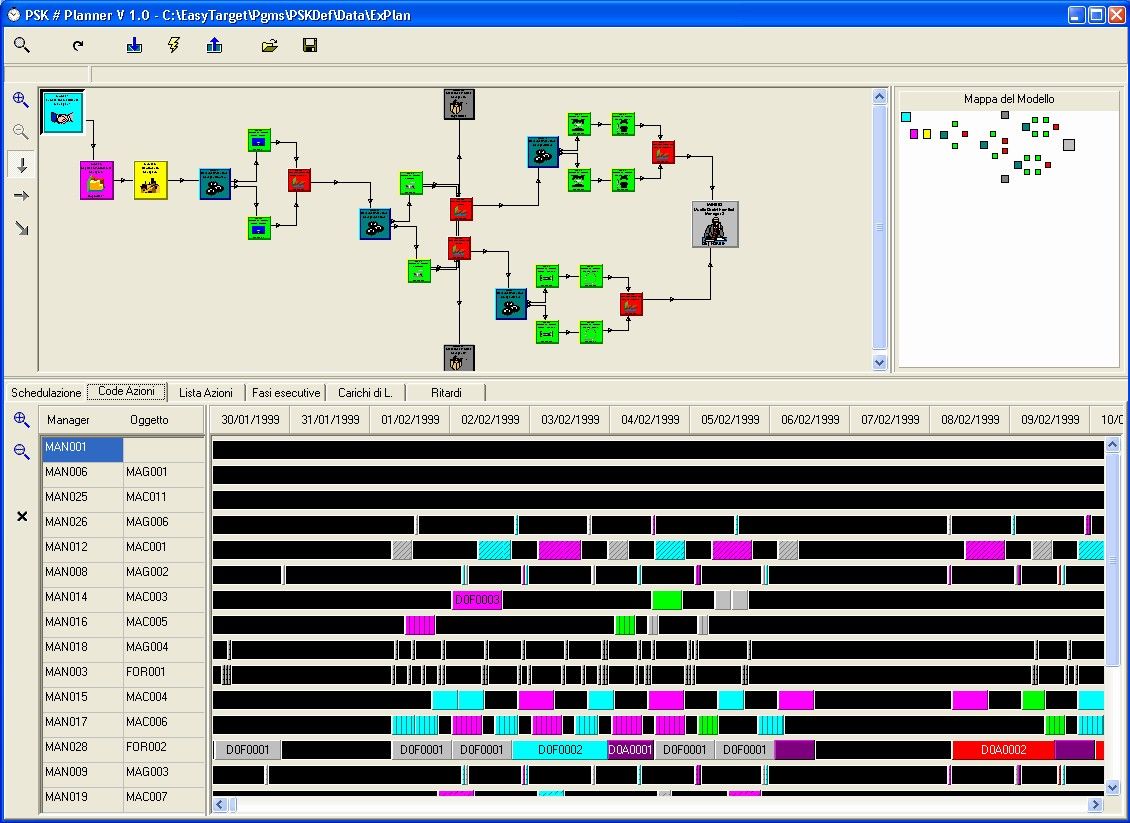The height and width of the screenshot is (823, 1130).
Task: Save the plan with the floppy disk icon
Action: (310, 45)
